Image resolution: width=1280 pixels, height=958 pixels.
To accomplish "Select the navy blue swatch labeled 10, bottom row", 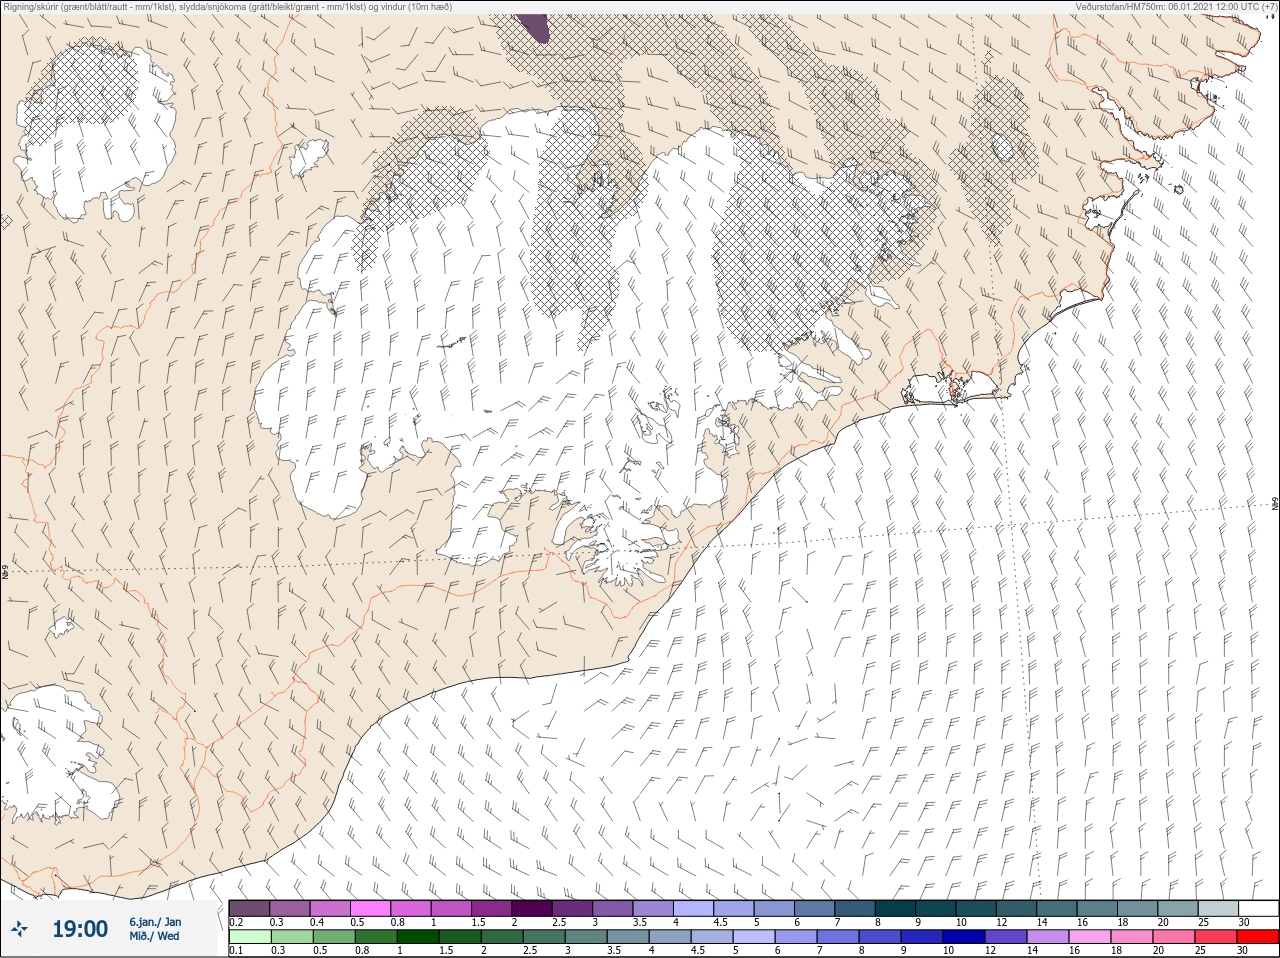I will pos(964,937).
